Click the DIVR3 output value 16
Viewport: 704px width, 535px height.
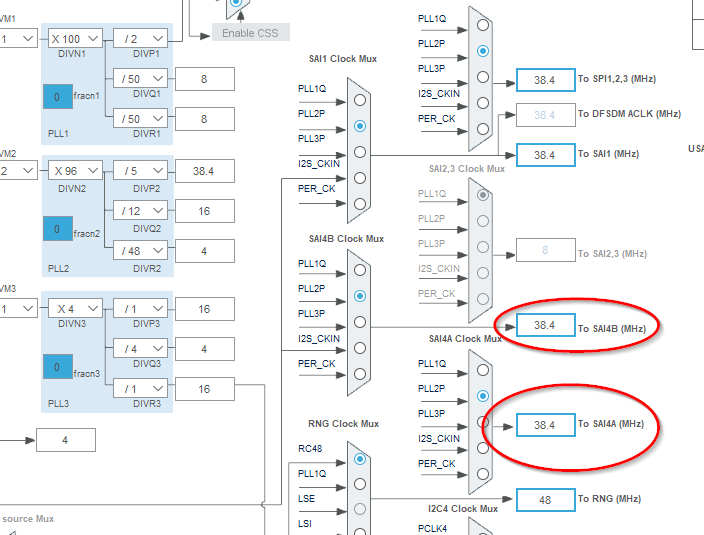(205, 389)
